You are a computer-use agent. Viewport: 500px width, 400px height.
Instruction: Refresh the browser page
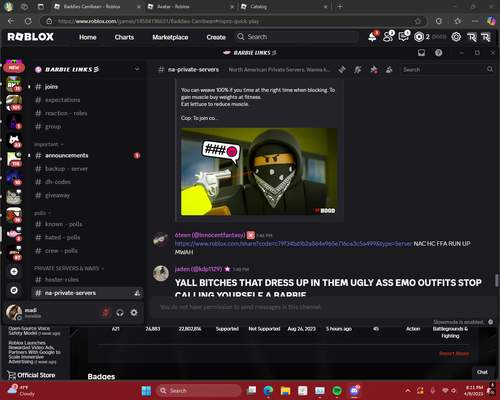click(28, 21)
